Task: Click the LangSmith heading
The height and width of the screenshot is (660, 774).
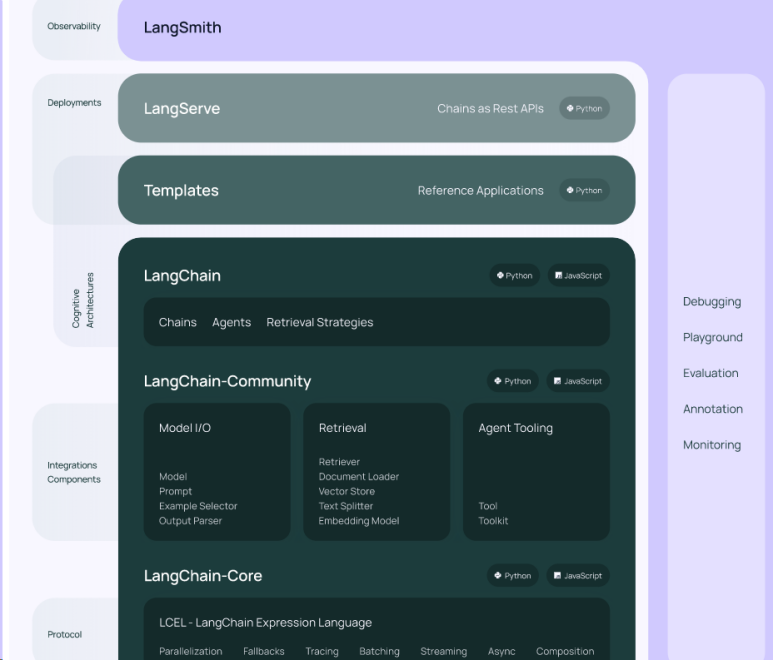Action: pos(182,28)
